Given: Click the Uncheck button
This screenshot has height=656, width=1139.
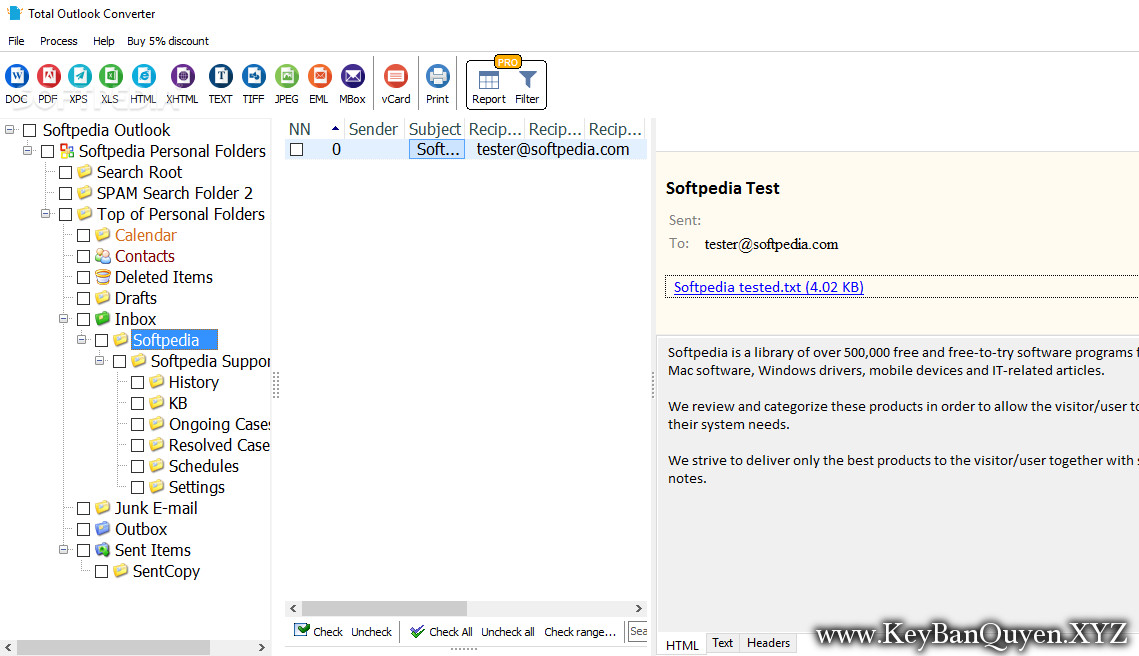Looking at the screenshot, I should coord(371,632).
